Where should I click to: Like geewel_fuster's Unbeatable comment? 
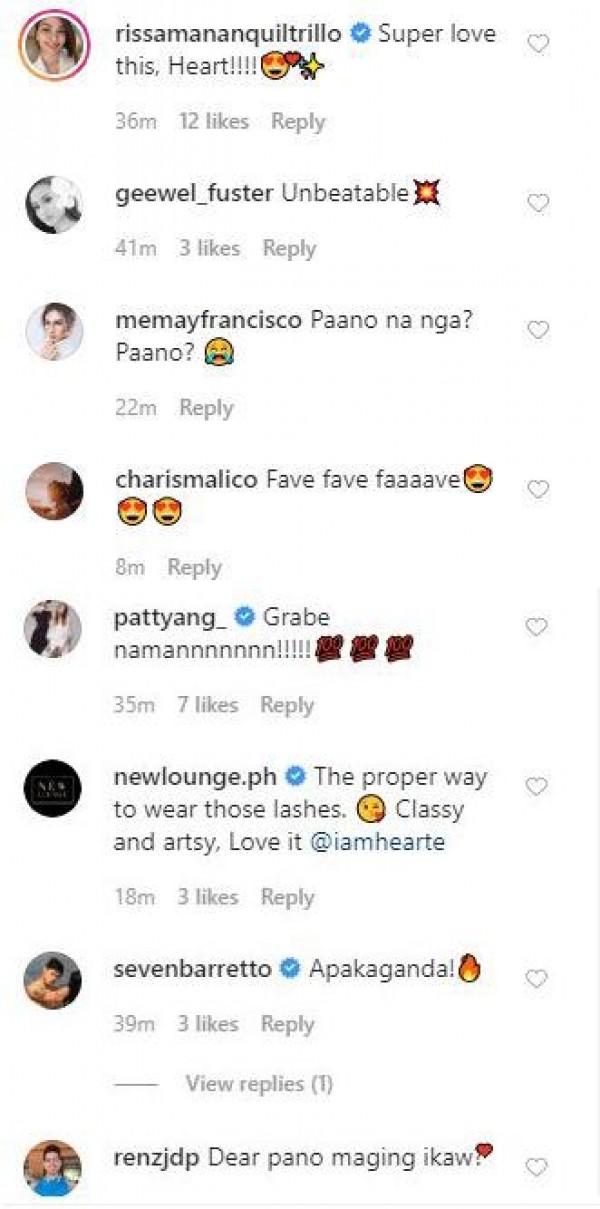pos(538,204)
